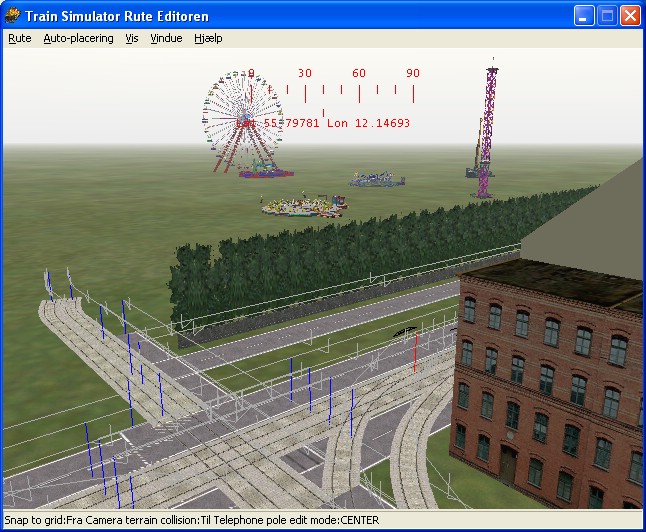Open the Vis menu

click(132, 38)
